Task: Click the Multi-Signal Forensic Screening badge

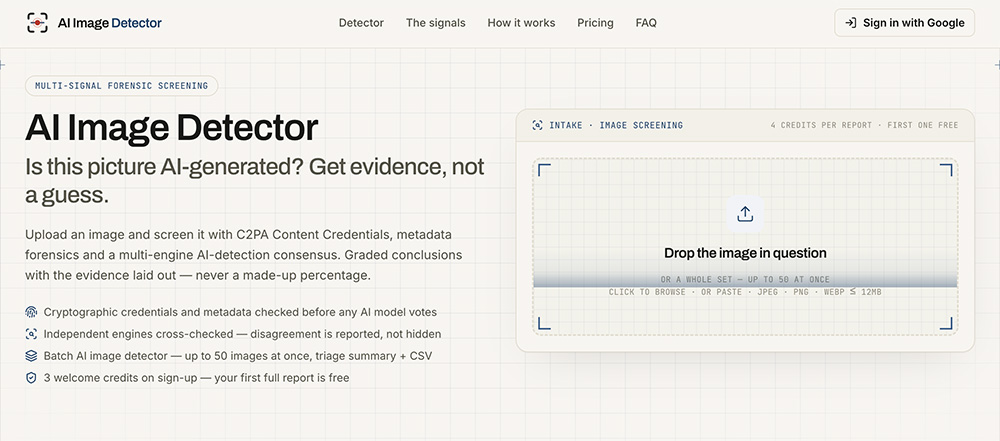Action: pyautogui.click(x=121, y=86)
